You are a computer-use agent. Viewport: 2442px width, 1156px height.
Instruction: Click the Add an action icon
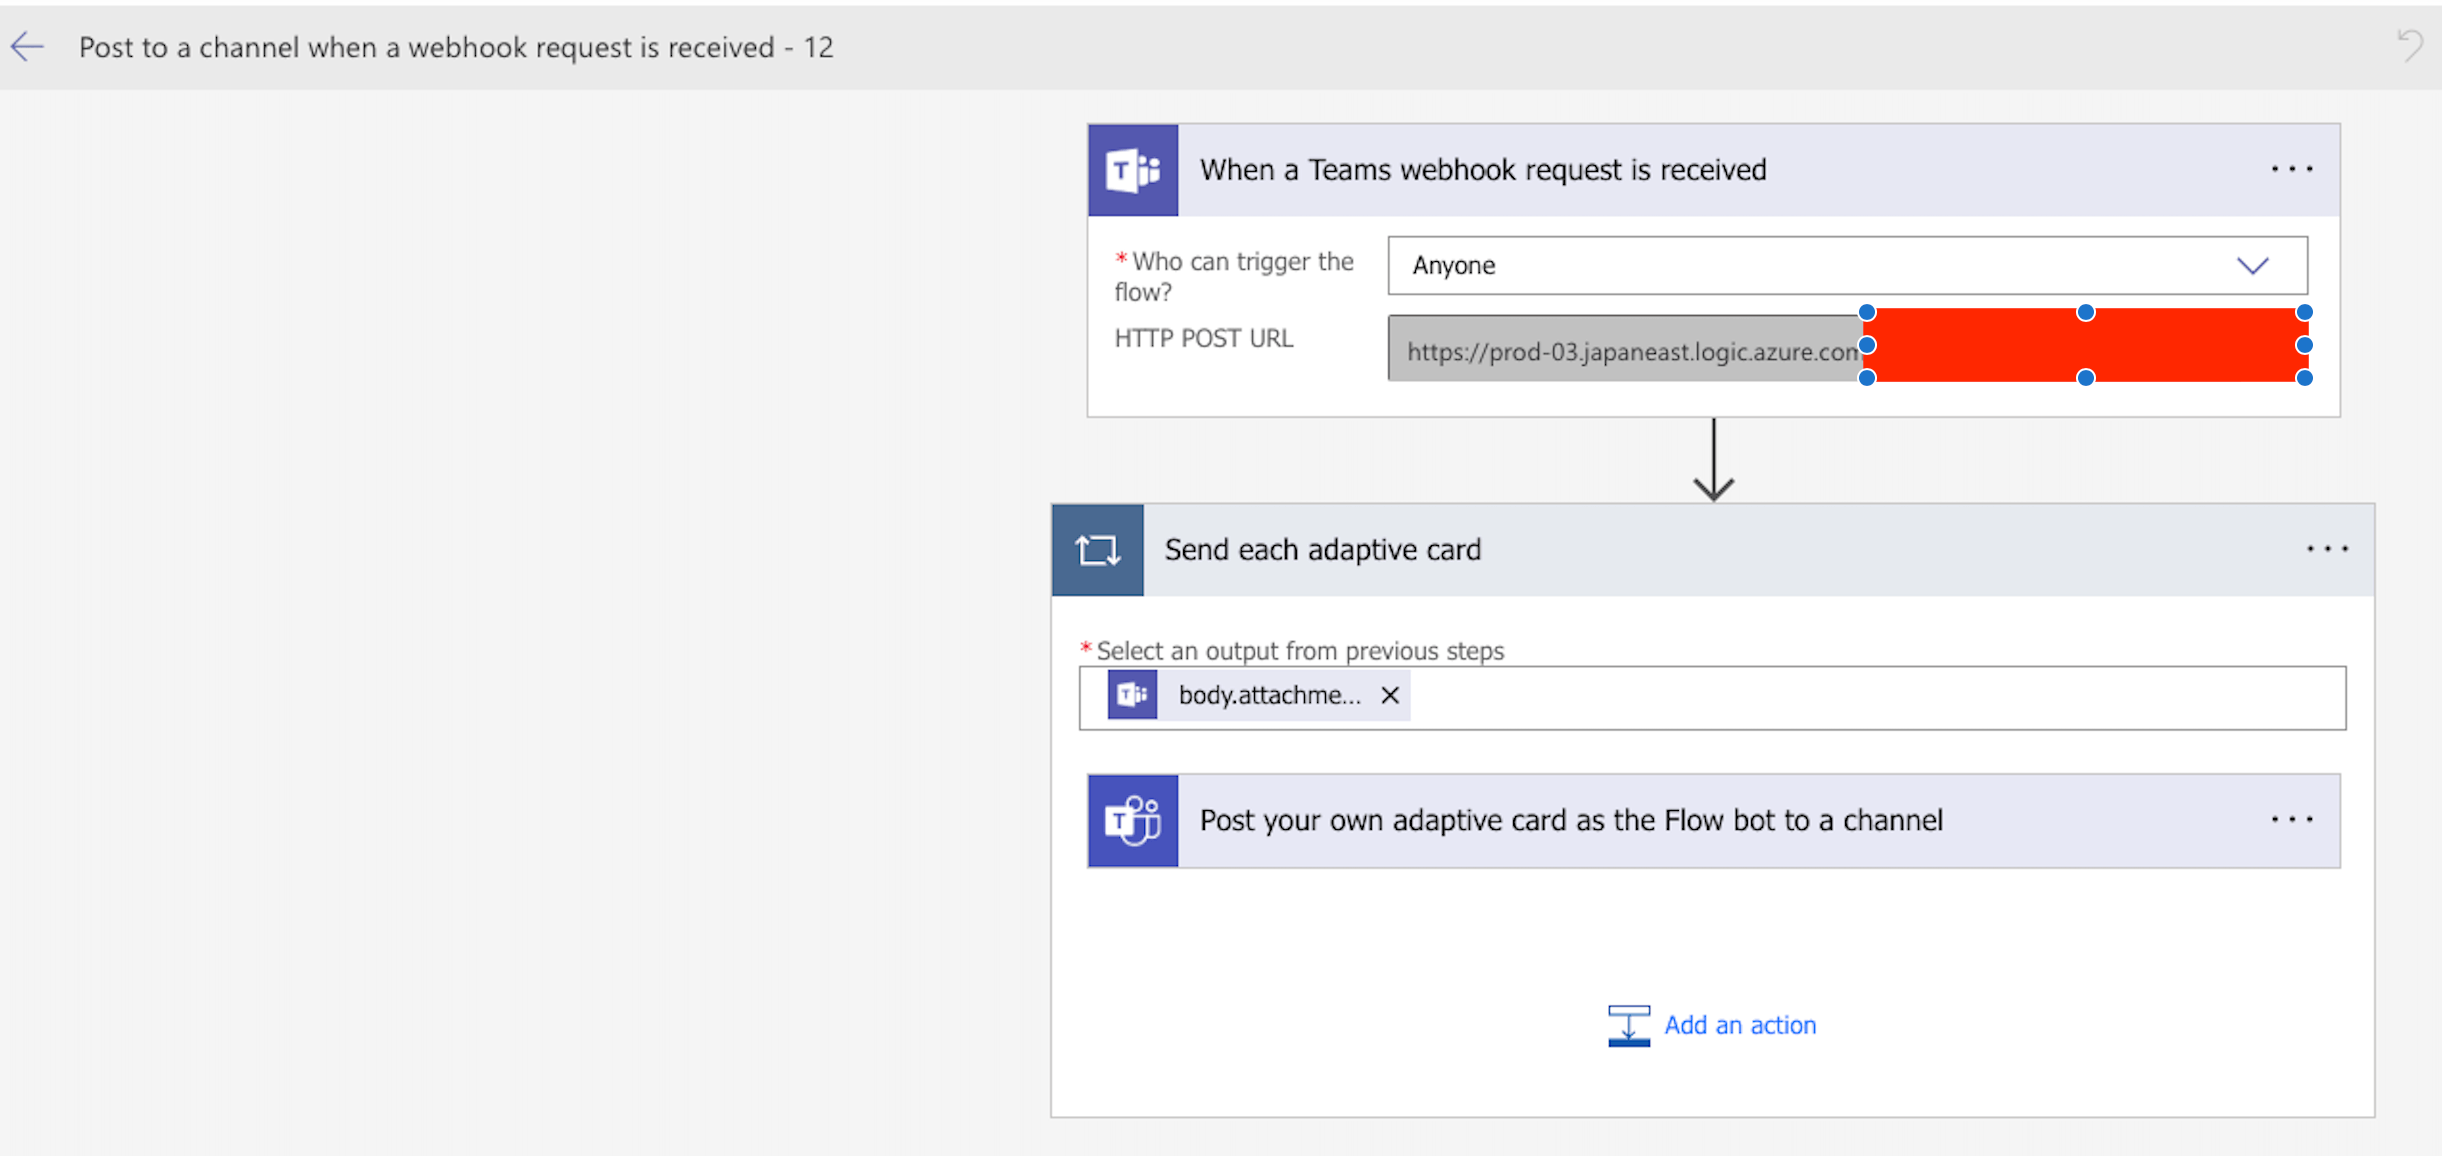click(x=1628, y=1025)
